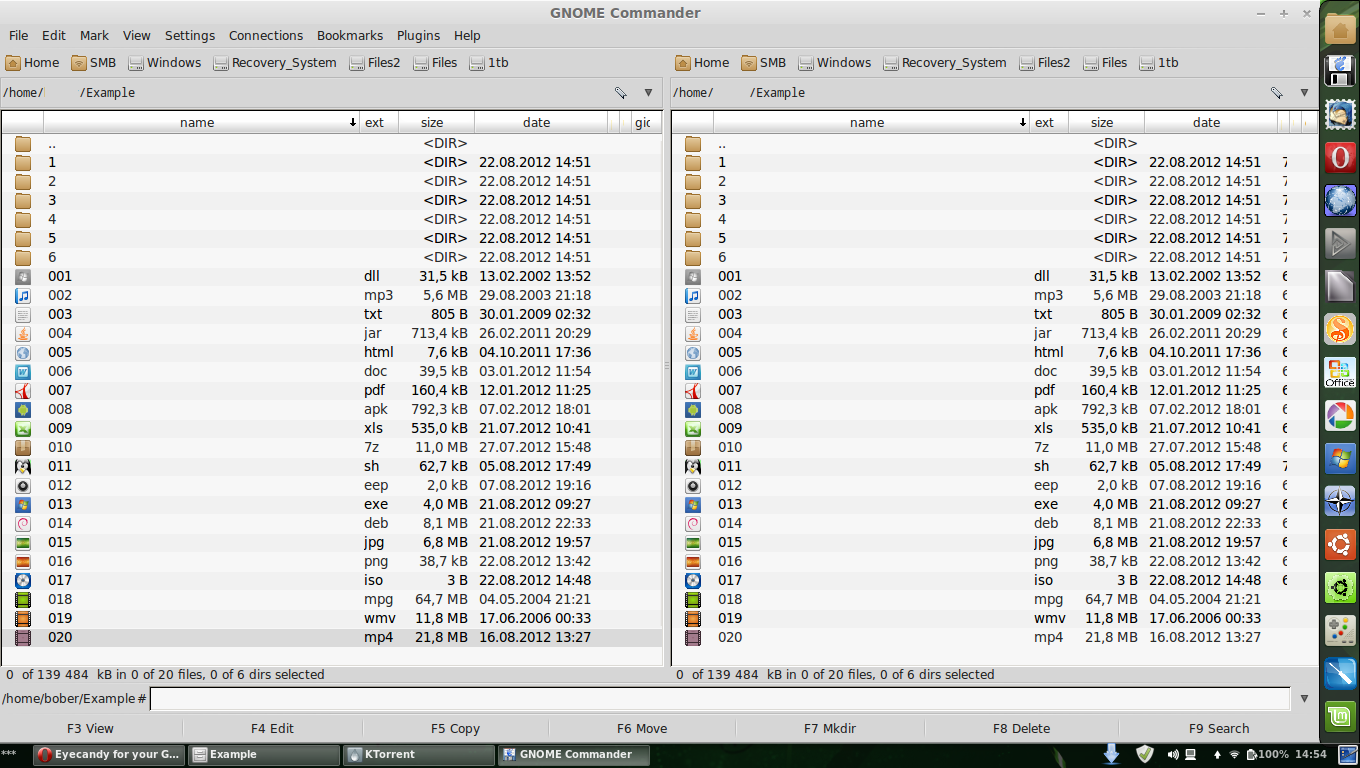Click the F6 Move button

click(642, 728)
